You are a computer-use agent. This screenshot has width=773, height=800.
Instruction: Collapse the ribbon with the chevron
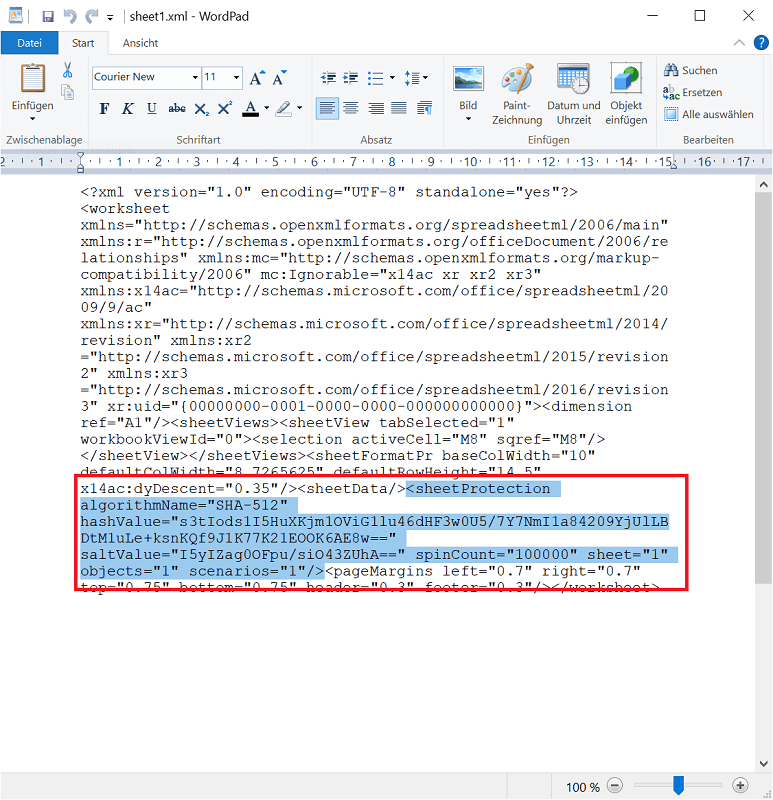(x=739, y=42)
